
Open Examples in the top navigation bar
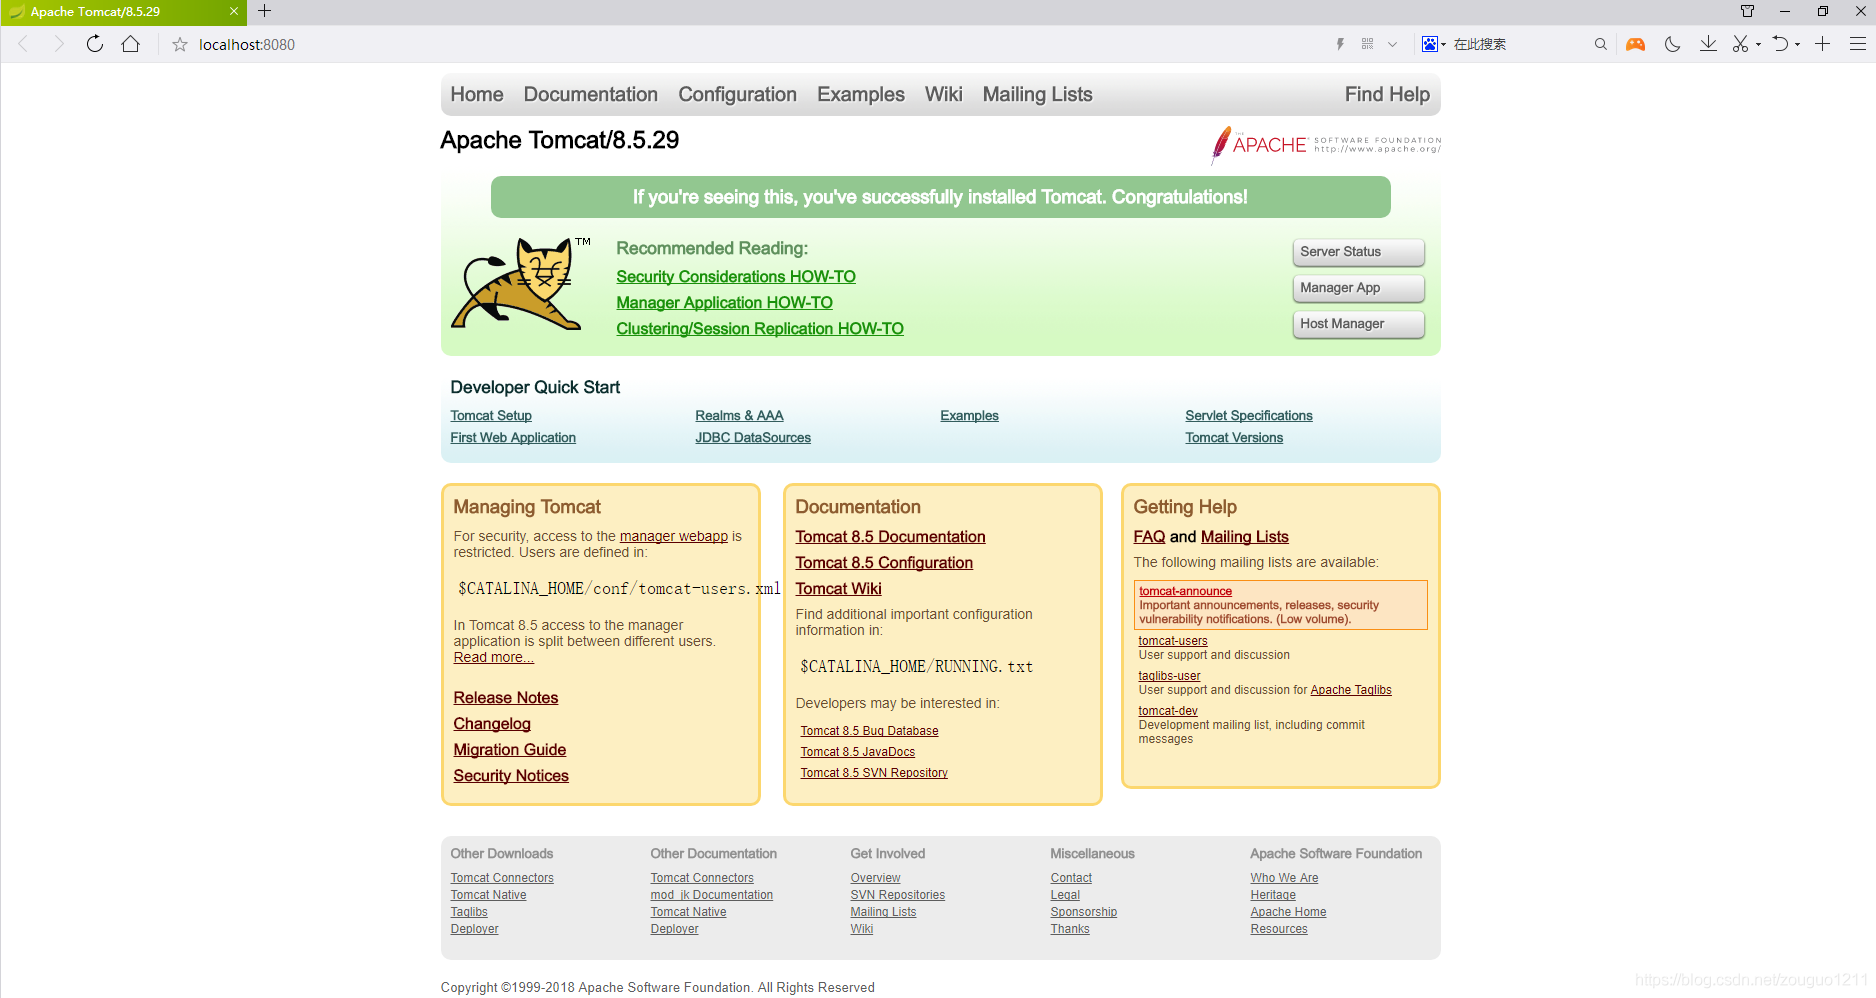pos(861,94)
